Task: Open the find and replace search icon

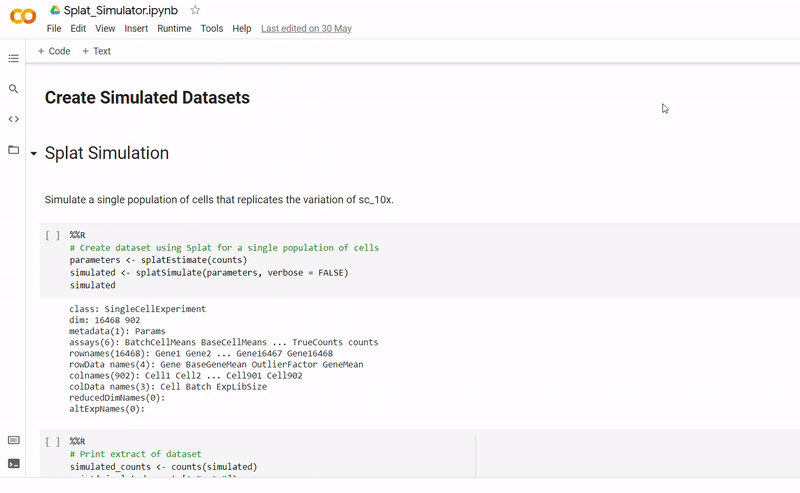Action: [14, 89]
